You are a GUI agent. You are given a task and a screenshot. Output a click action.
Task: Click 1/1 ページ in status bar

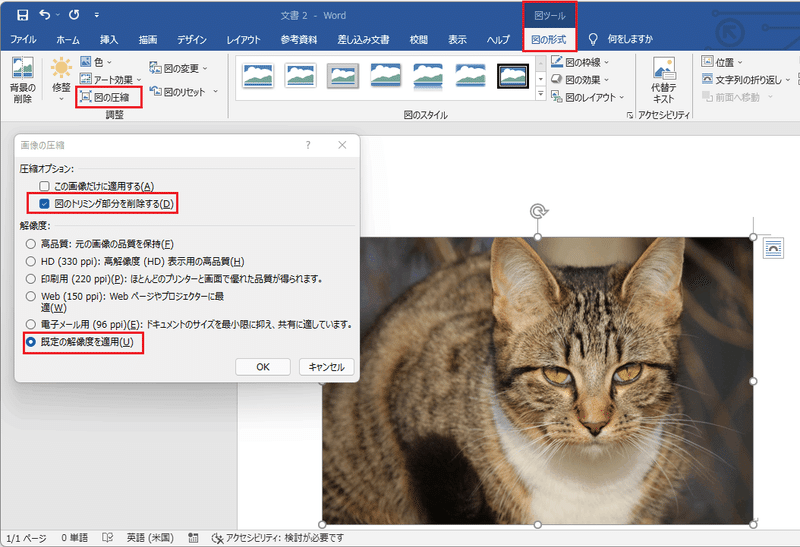pyautogui.click(x=26, y=538)
